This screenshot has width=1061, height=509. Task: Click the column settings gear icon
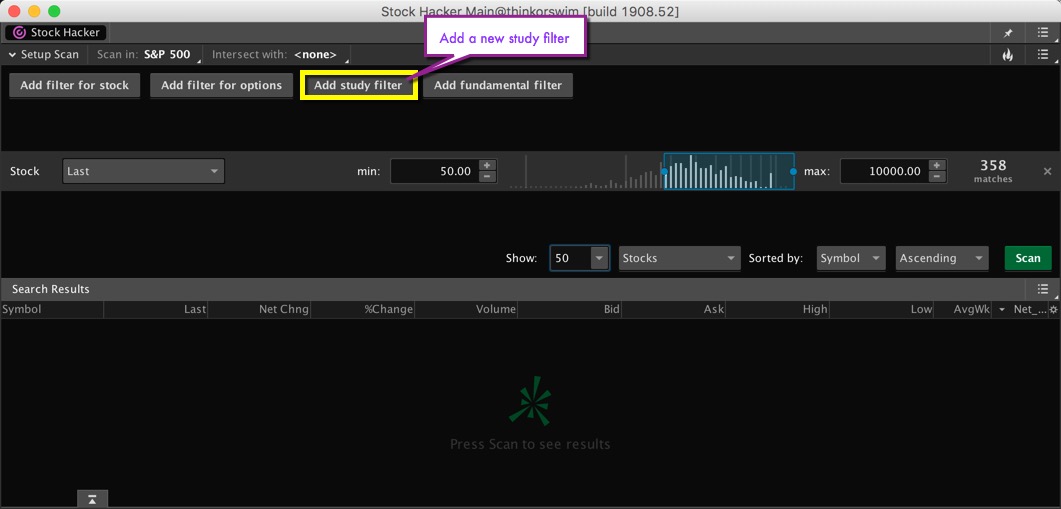pos(1053,310)
